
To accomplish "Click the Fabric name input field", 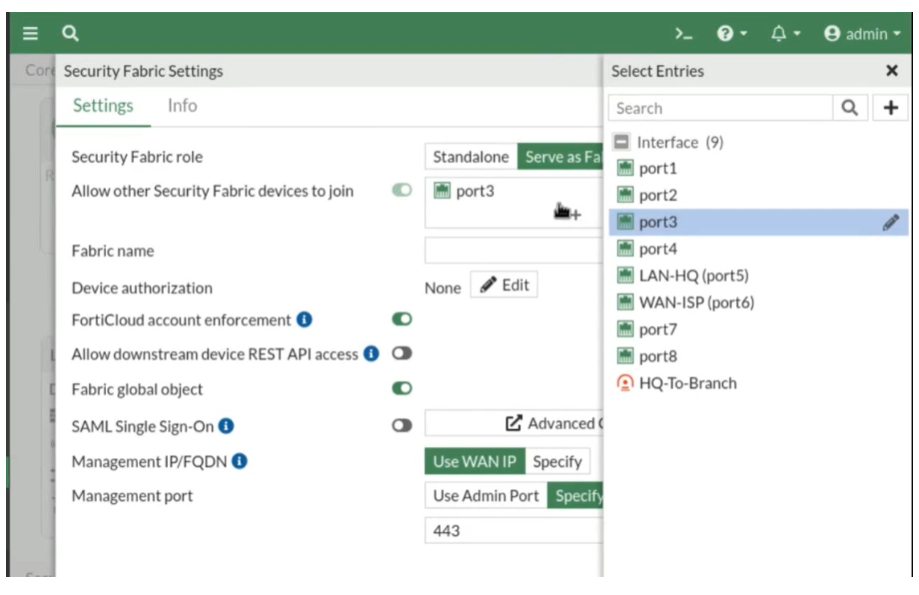I will 514,251.
